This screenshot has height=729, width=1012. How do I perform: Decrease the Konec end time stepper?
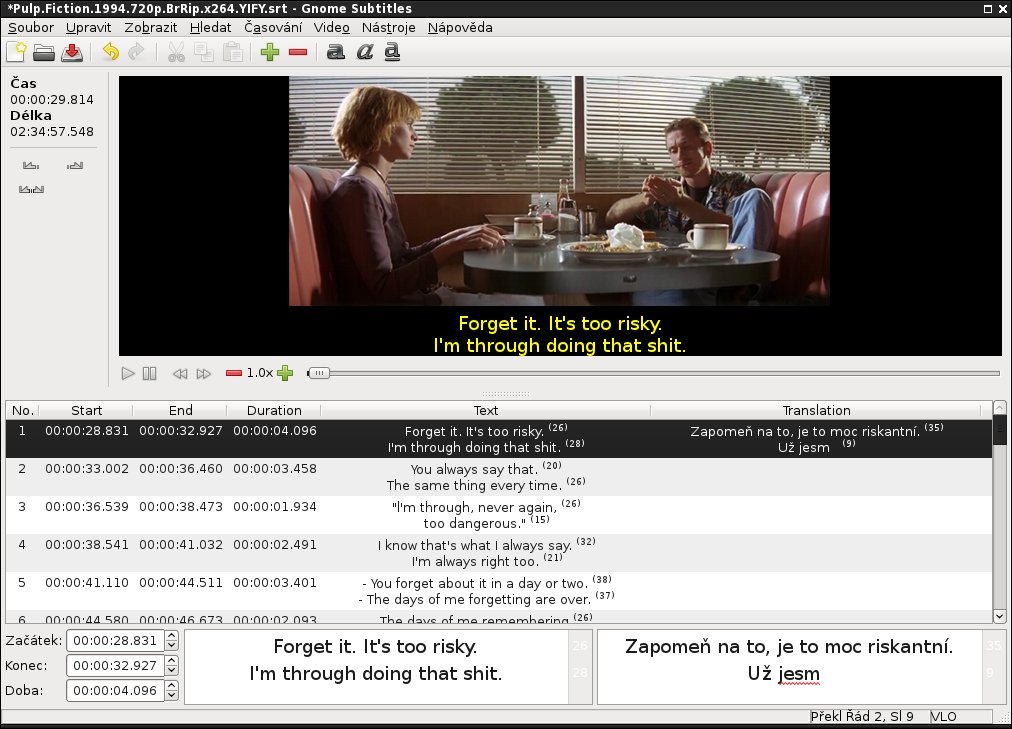(171, 670)
